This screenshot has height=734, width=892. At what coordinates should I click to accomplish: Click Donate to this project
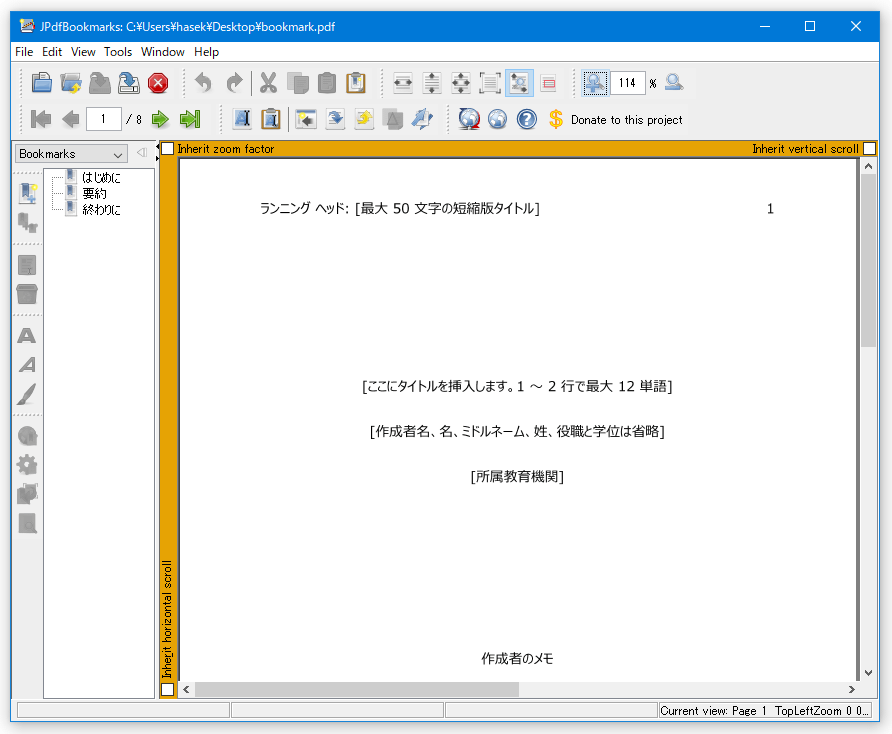coord(626,120)
